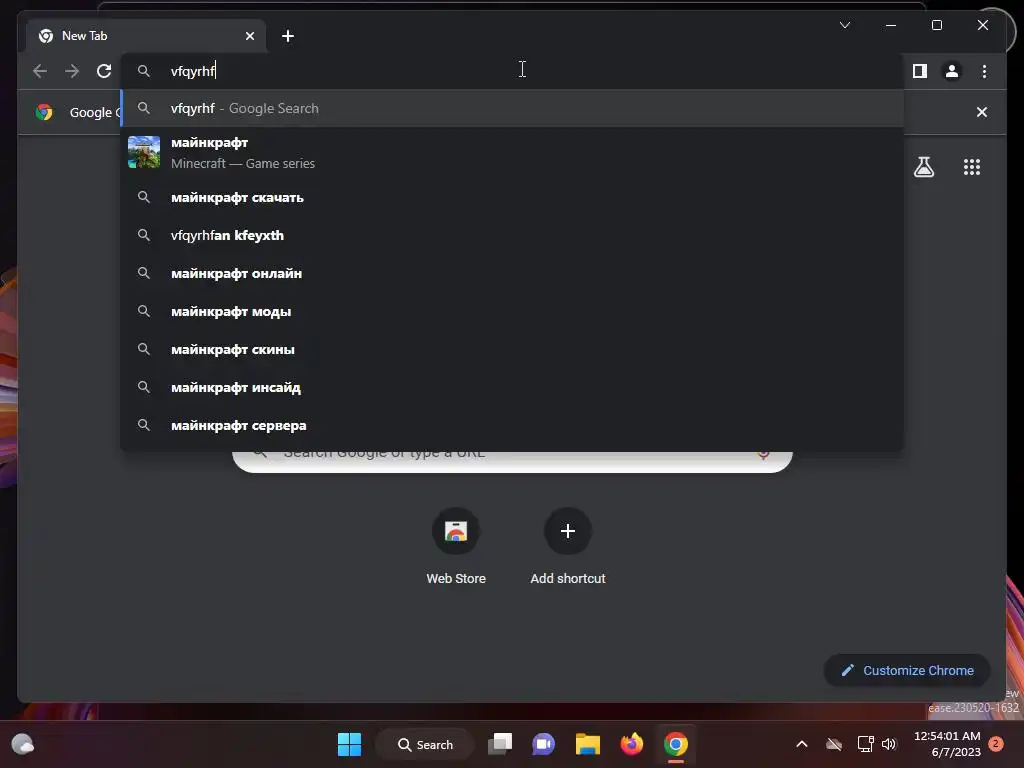Open the tab search chevron
Image resolution: width=1024 pixels, height=768 pixels.
click(844, 25)
